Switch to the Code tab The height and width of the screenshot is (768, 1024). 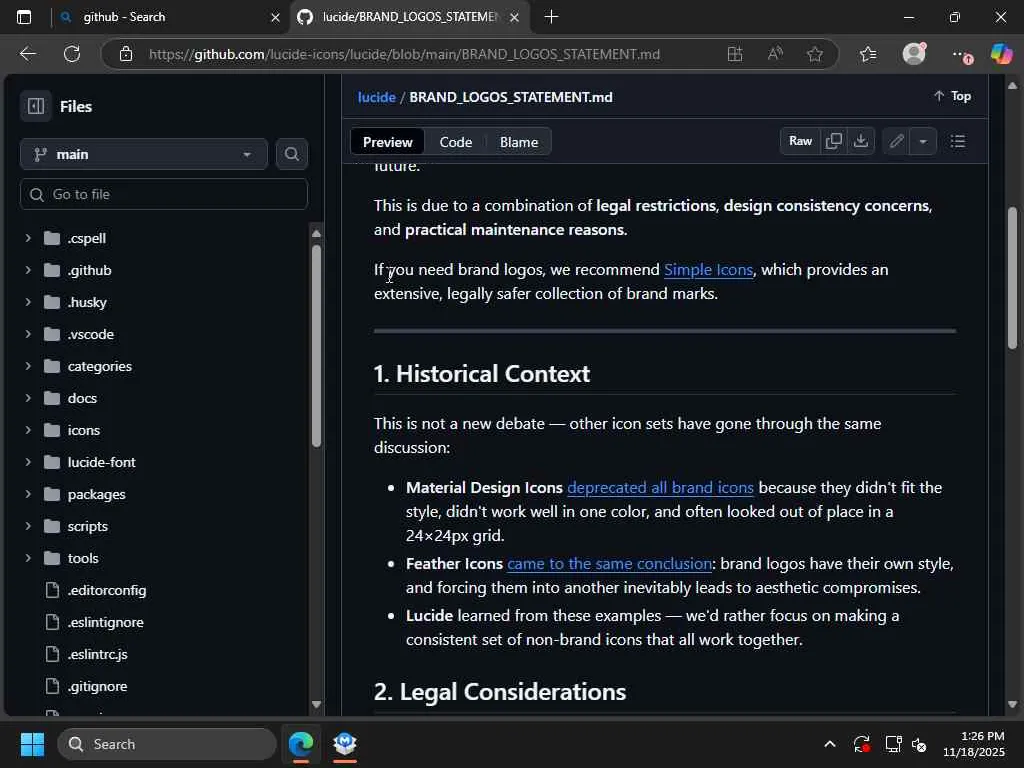point(455,142)
